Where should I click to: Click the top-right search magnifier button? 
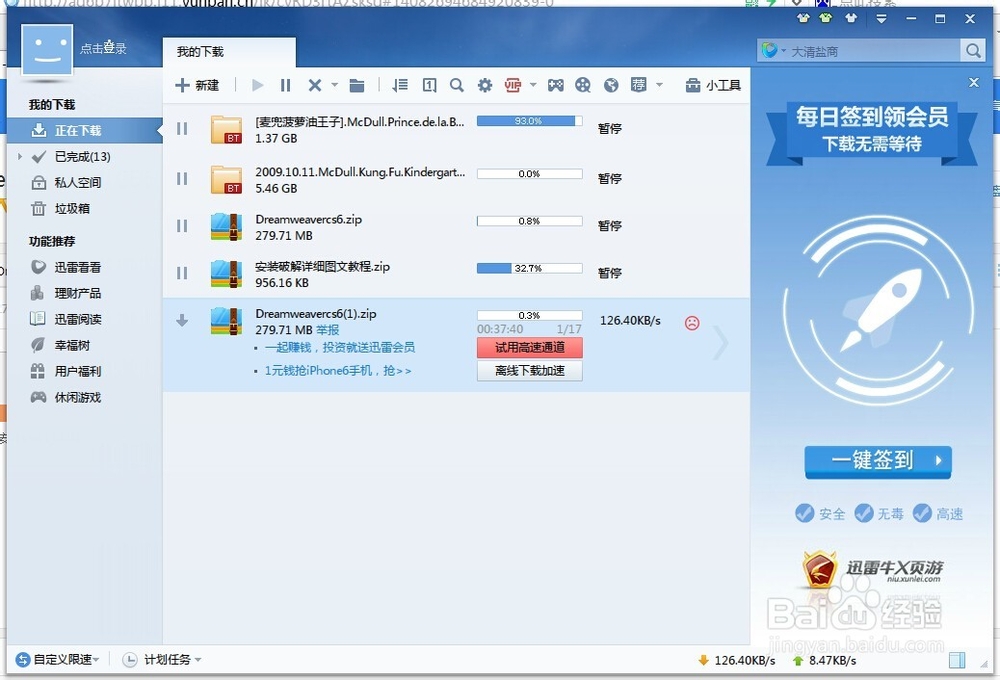pos(973,50)
